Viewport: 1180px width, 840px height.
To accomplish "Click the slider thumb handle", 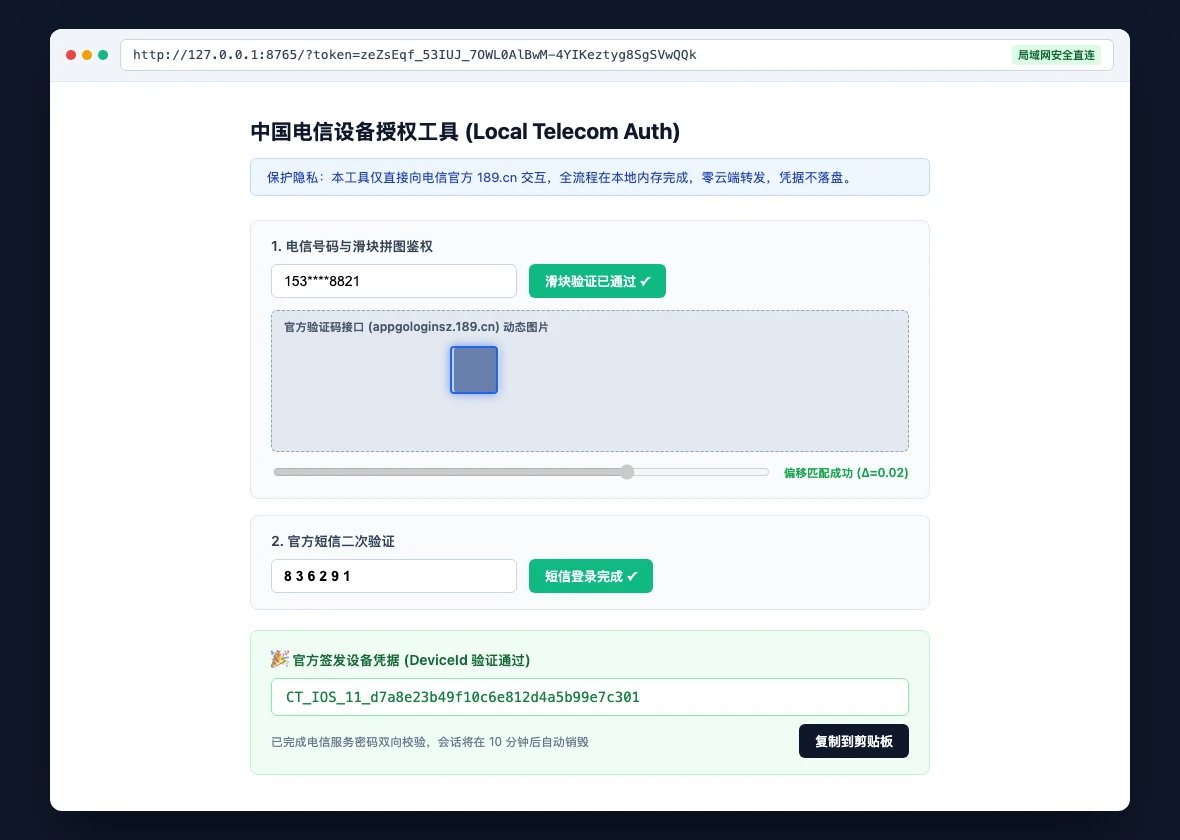I will pos(627,472).
